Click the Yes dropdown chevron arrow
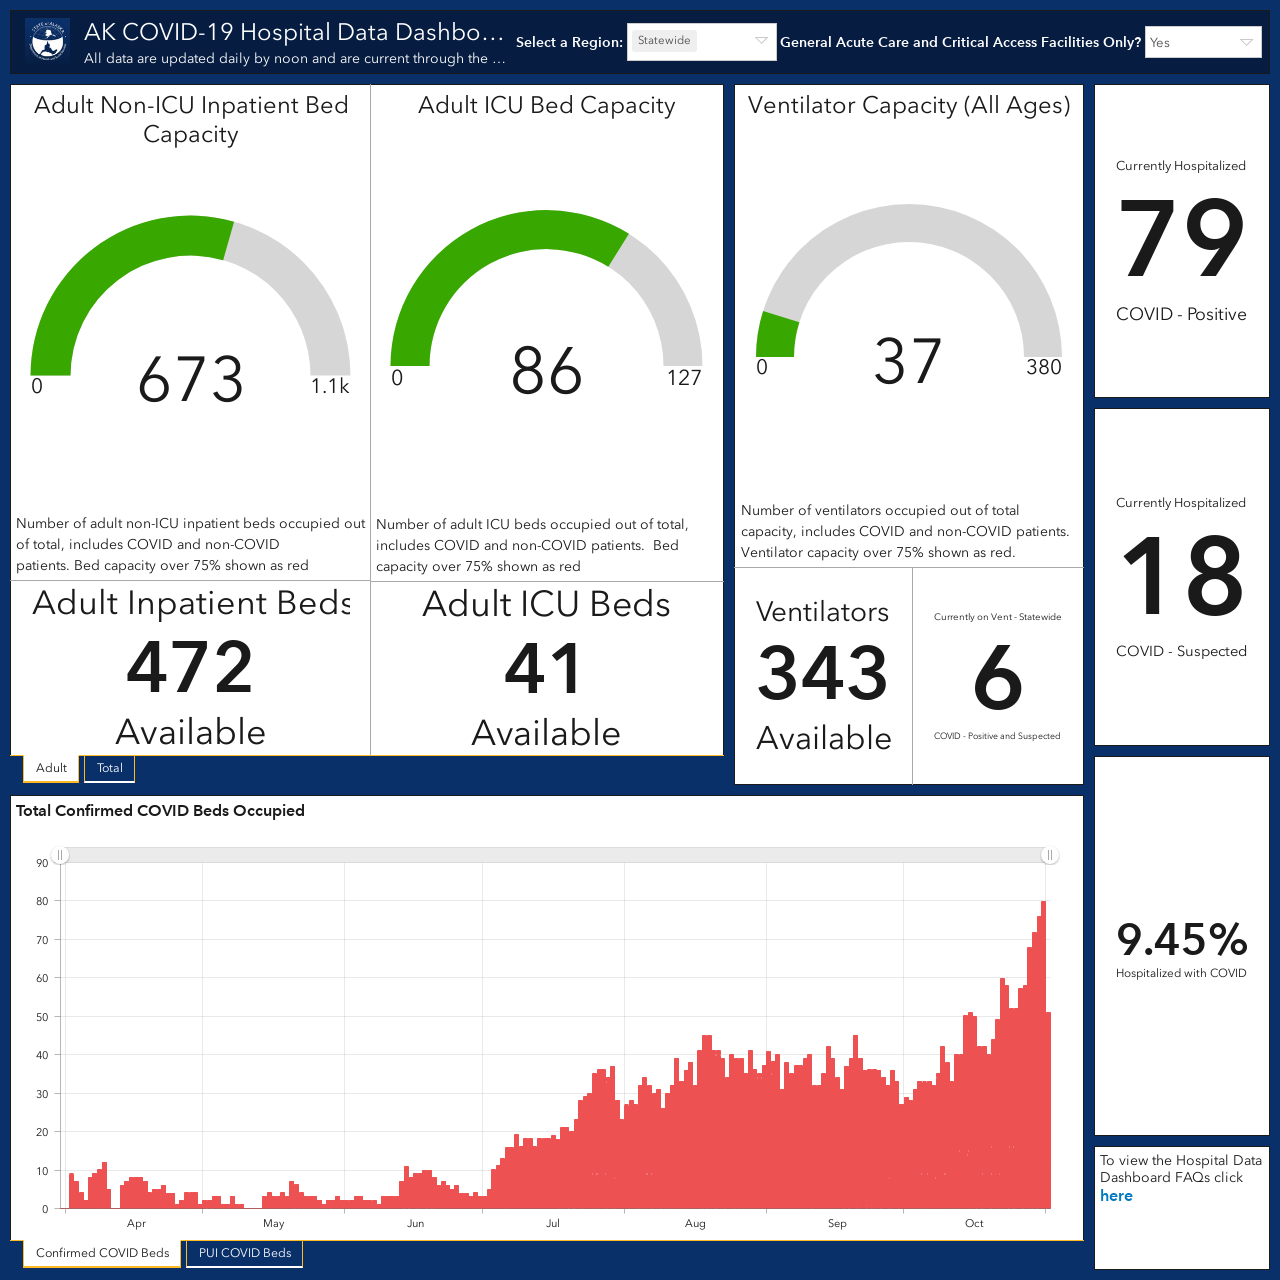The height and width of the screenshot is (1280, 1280). tap(1246, 42)
